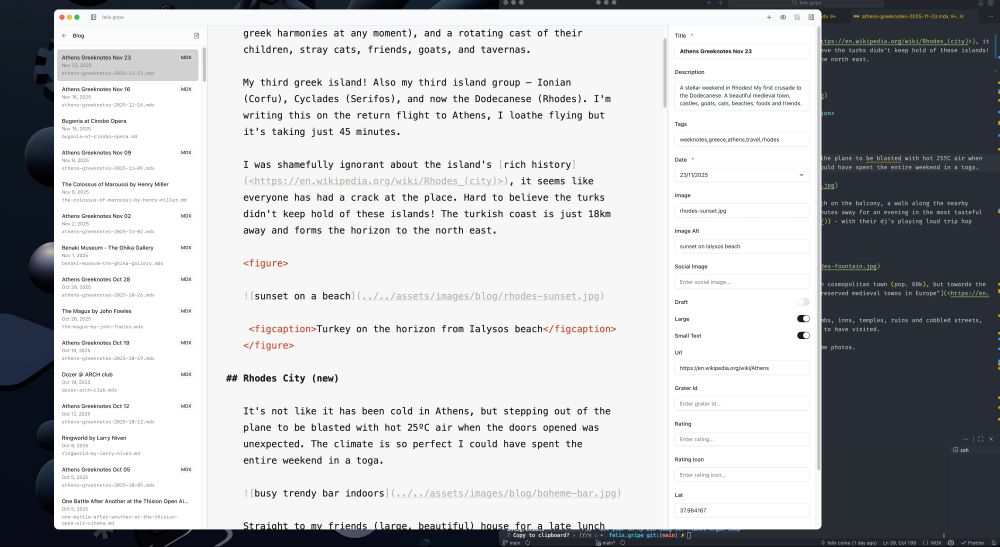The image size is (1000, 547).
Task: Open the Athens Greeknotes Oct 19 post
Action: coord(128,350)
